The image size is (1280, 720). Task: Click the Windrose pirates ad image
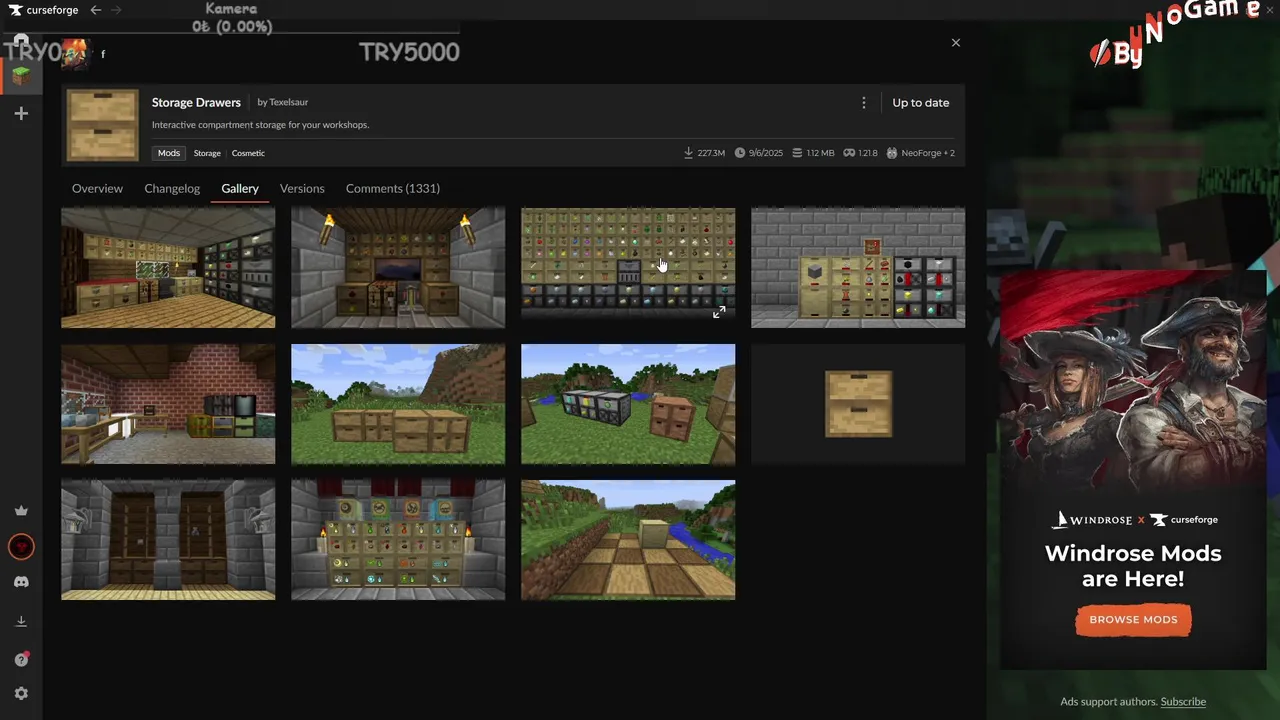[1133, 385]
